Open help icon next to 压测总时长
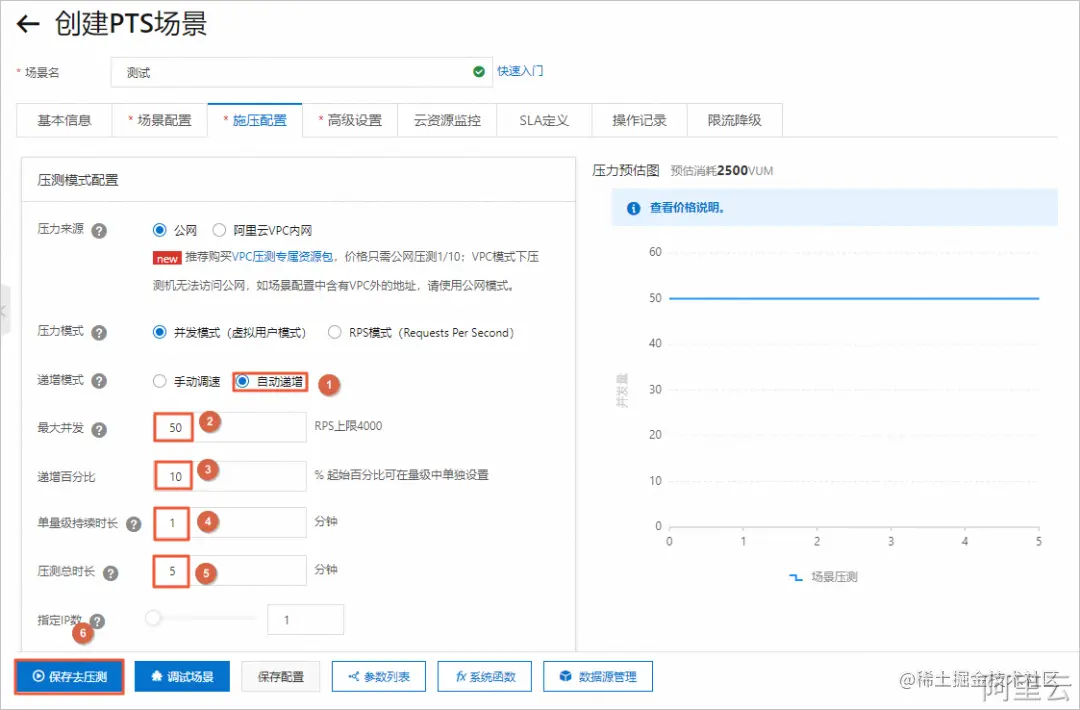Viewport: 1080px width, 710px height. pos(110,572)
